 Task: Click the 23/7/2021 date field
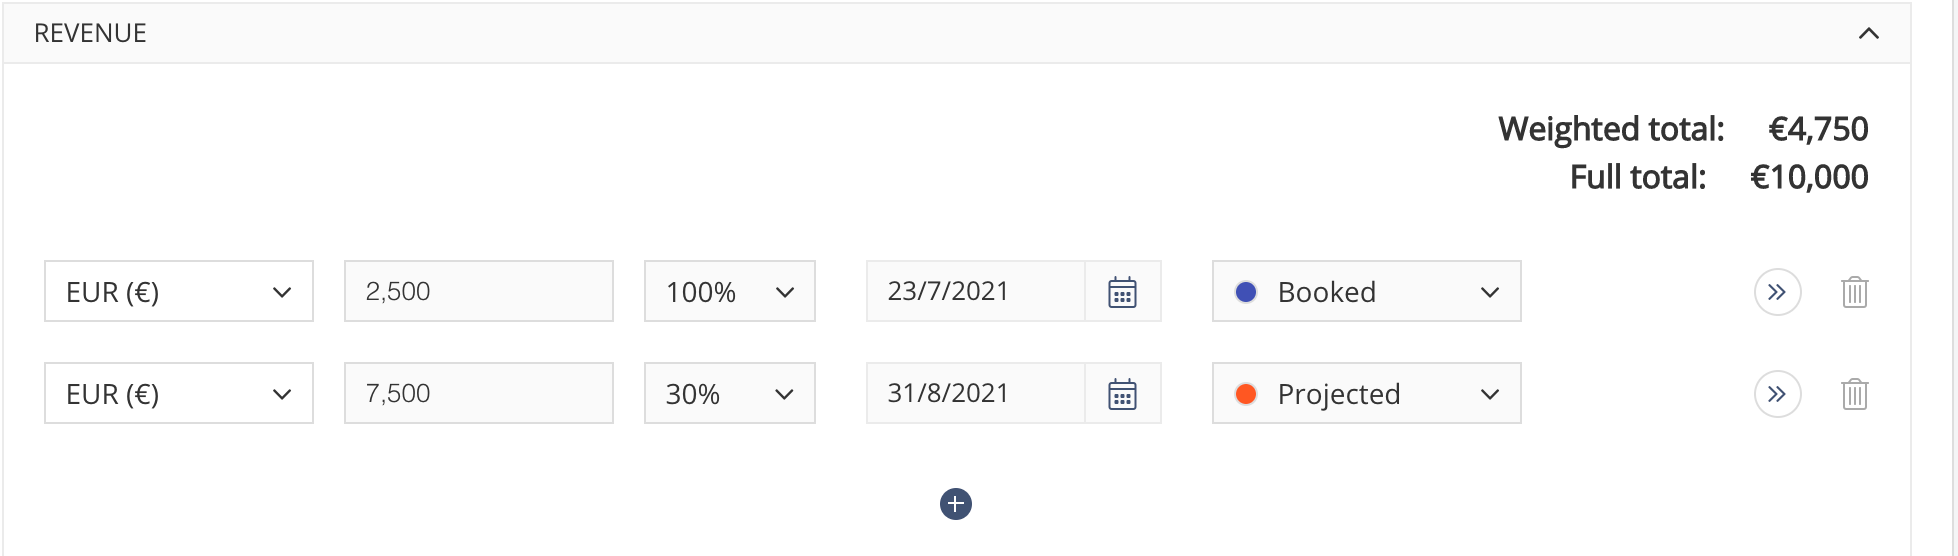[976, 291]
